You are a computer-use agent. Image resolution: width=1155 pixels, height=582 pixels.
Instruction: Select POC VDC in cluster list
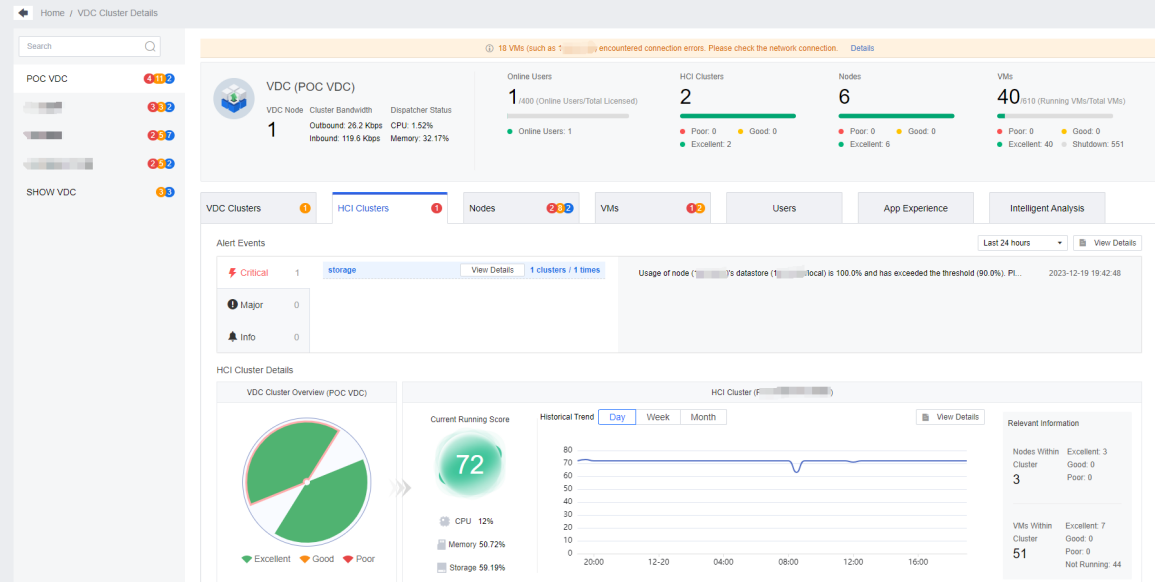point(47,78)
